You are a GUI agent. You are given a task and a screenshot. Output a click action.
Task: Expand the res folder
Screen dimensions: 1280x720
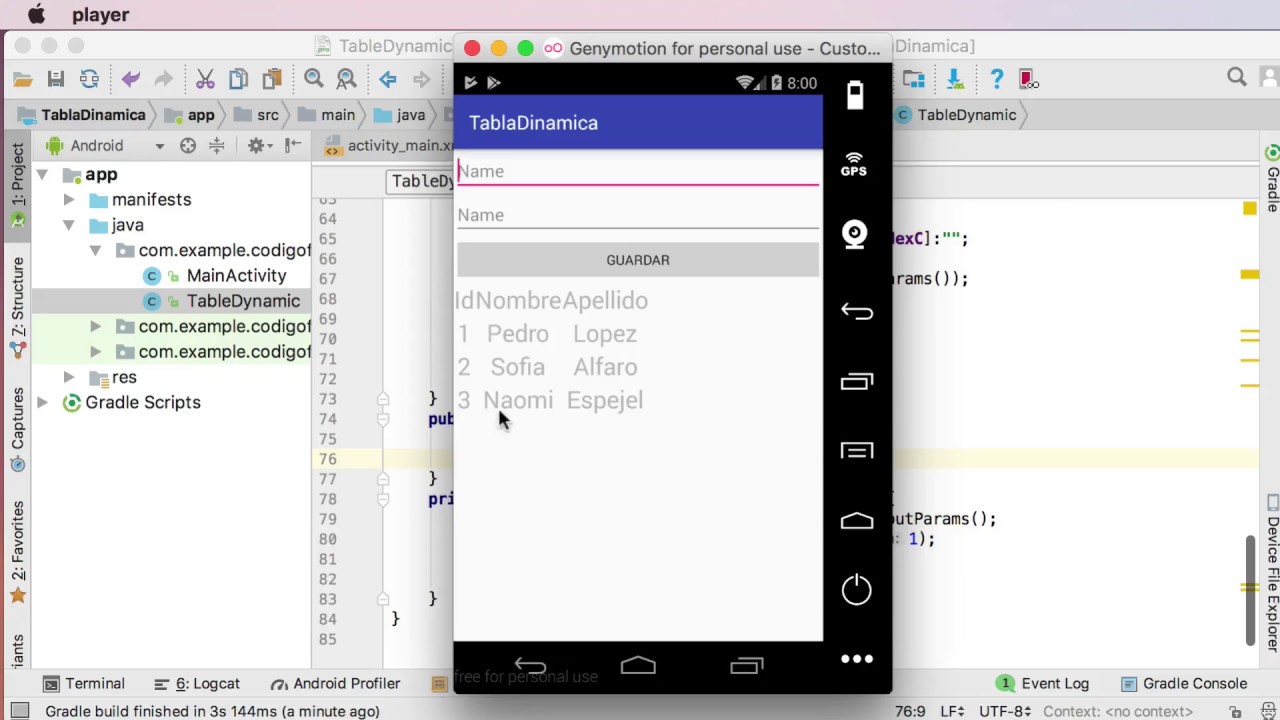[x=68, y=377]
